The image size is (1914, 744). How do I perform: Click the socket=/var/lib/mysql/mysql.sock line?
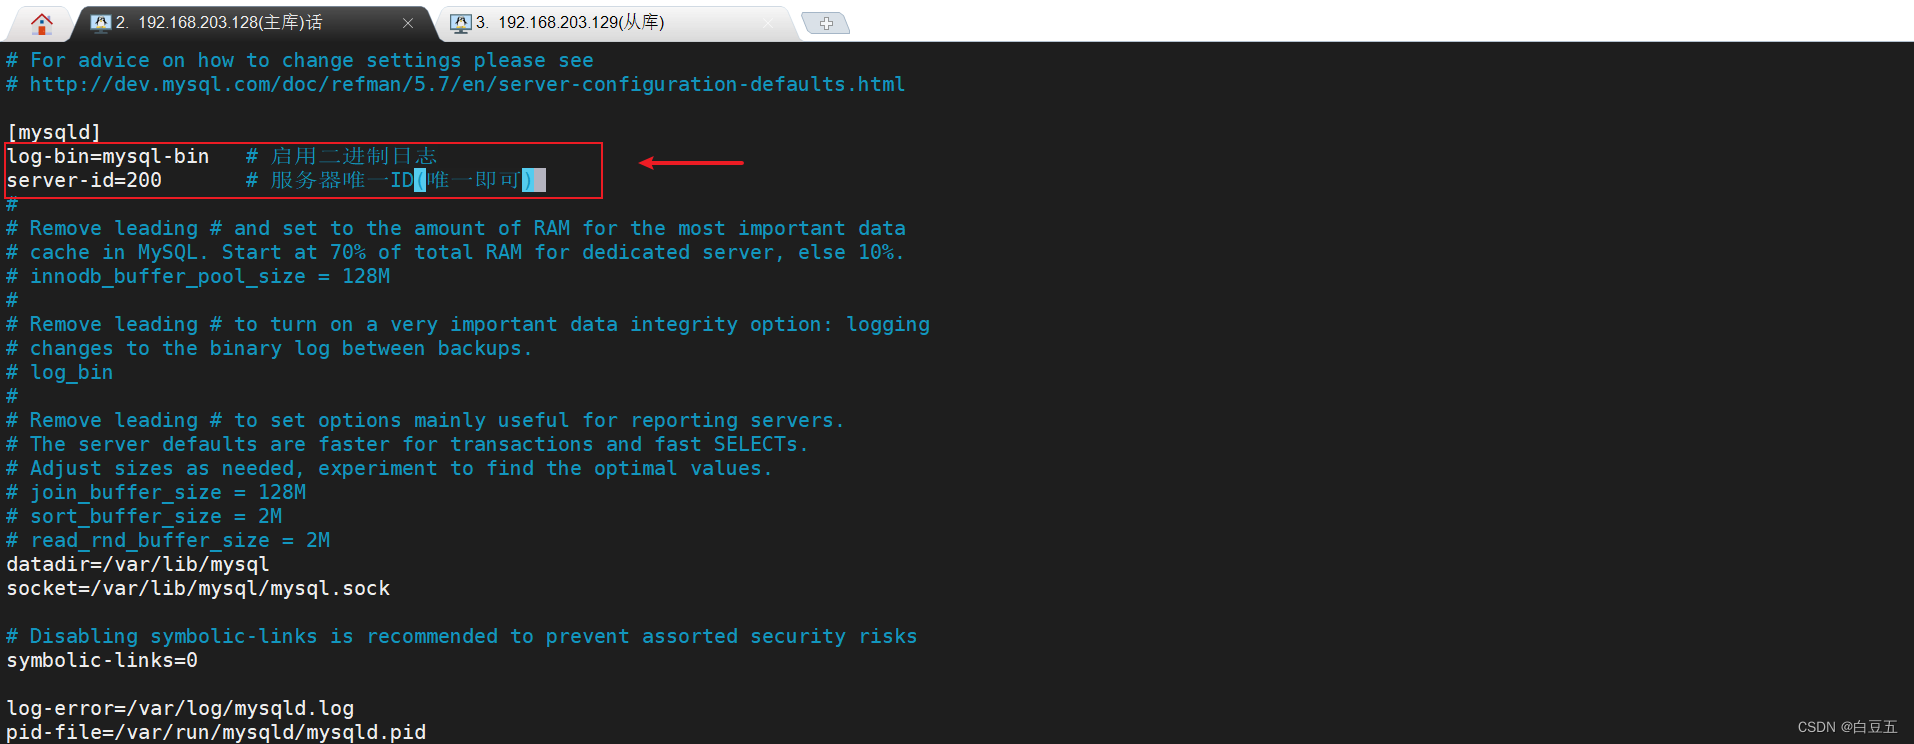coord(198,588)
